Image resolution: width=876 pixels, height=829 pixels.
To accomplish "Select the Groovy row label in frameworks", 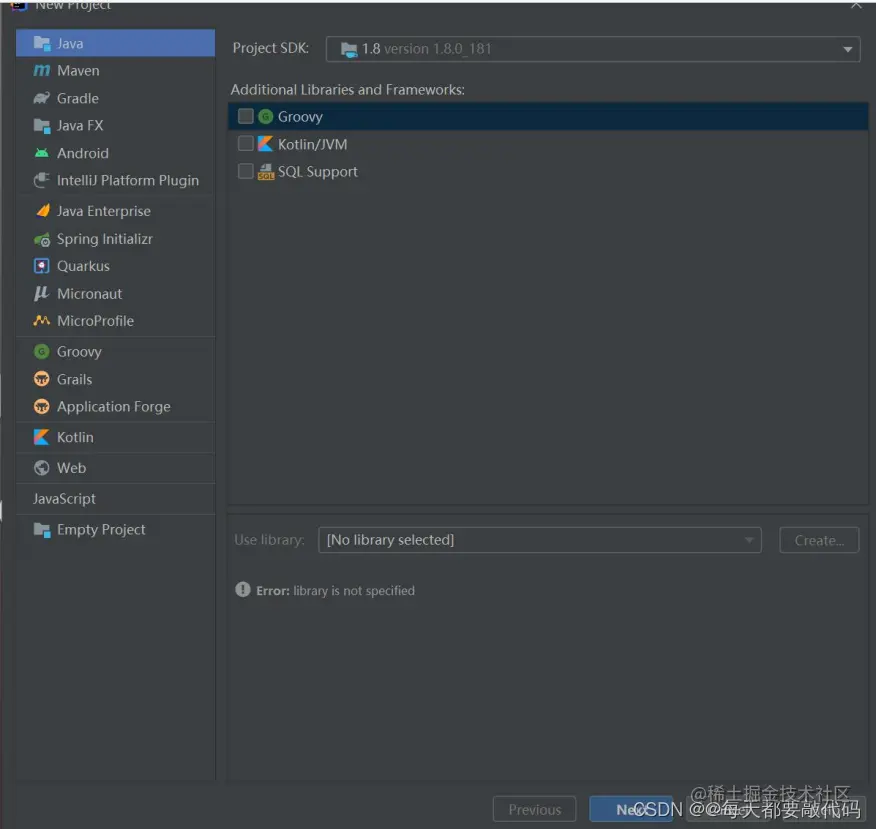I will (x=300, y=117).
